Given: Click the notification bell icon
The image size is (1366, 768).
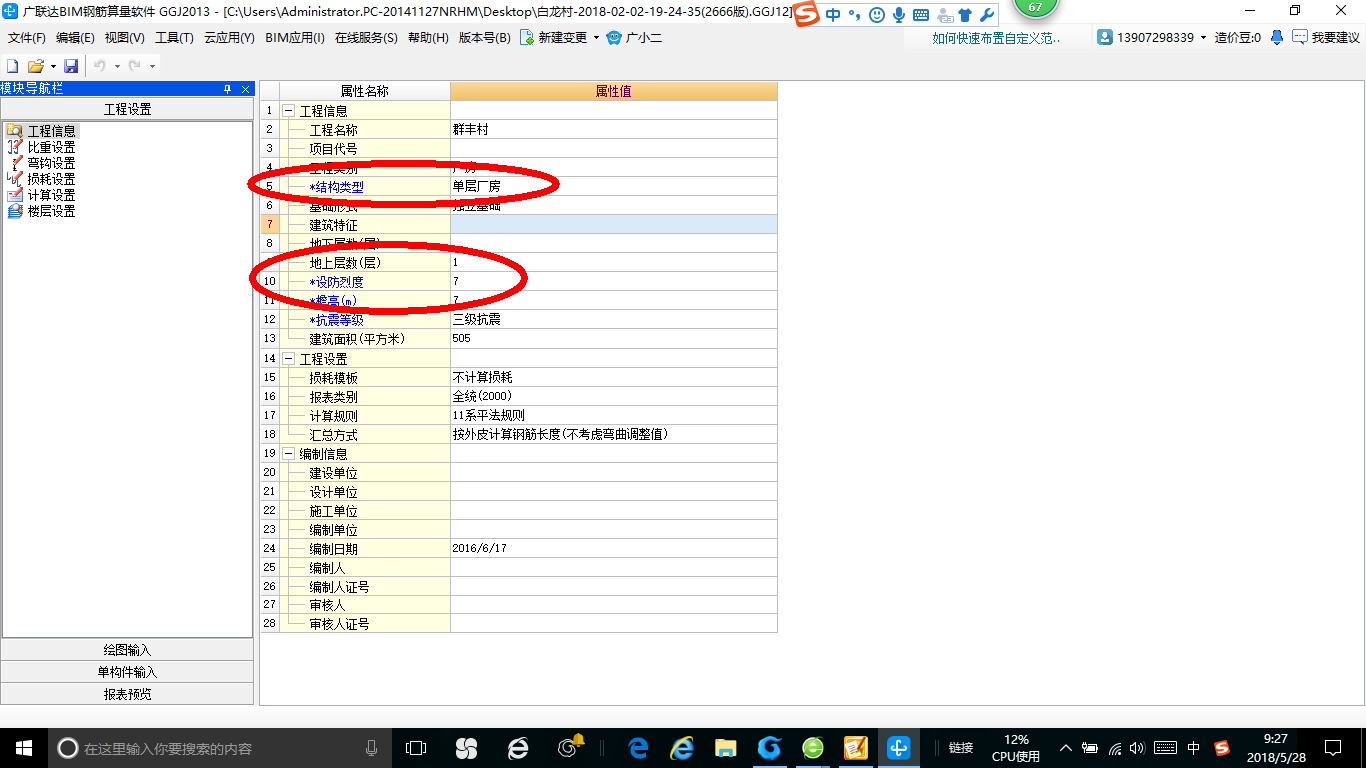Looking at the screenshot, I should point(1277,37).
